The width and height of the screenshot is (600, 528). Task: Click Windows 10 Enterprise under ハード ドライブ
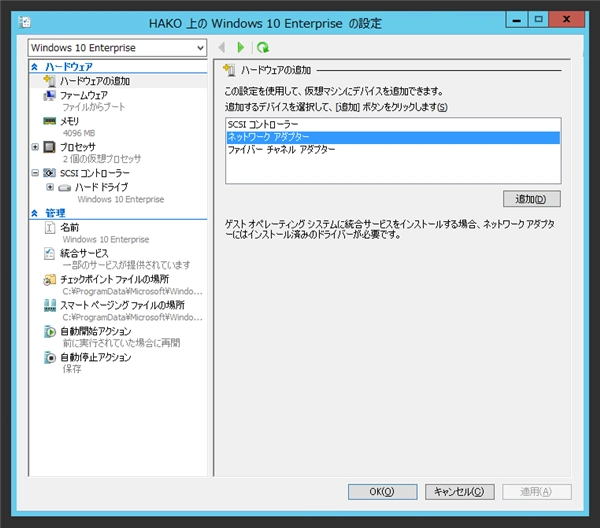click(121, 199)
